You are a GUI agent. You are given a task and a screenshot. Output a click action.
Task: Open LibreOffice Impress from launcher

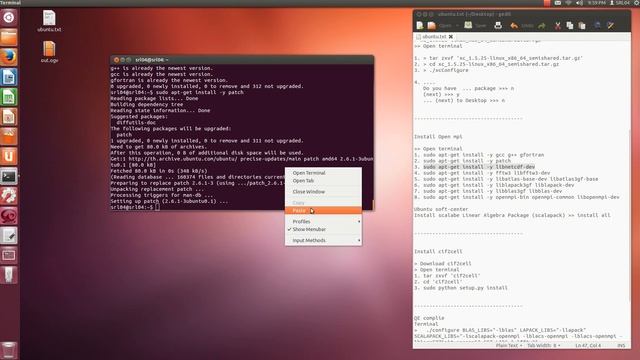9,117
